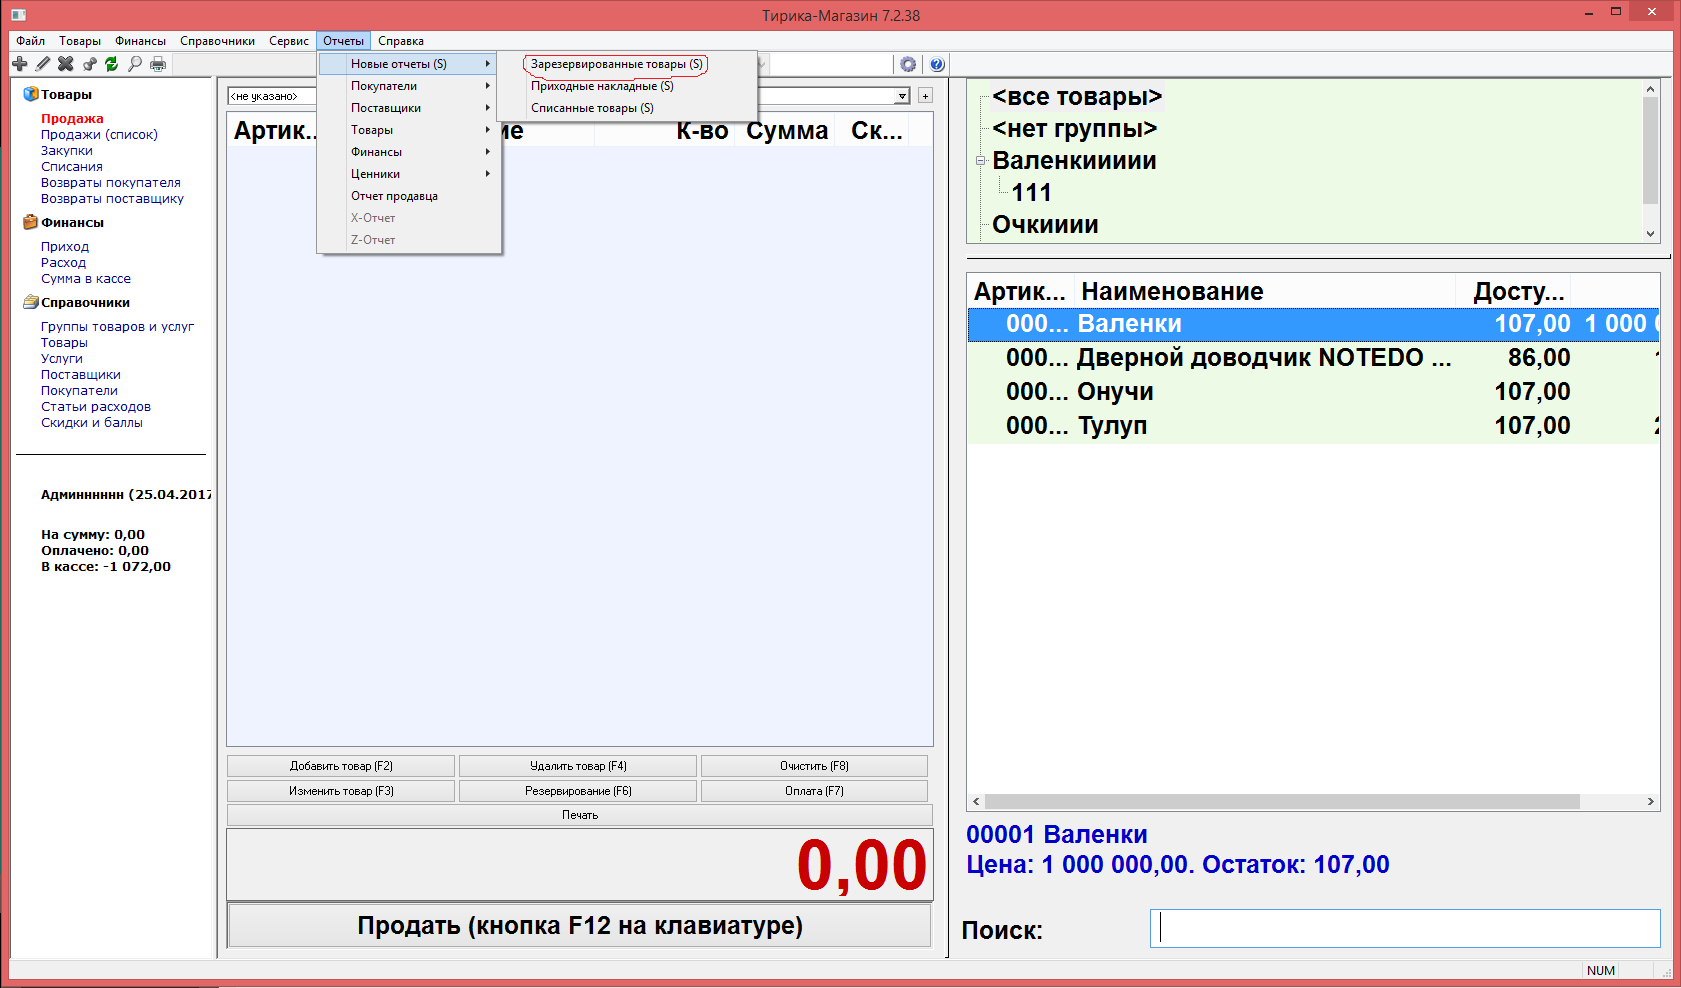1681x988 pixels.
Task: Open the Расход sidebar link
Action: click(63, 263)
